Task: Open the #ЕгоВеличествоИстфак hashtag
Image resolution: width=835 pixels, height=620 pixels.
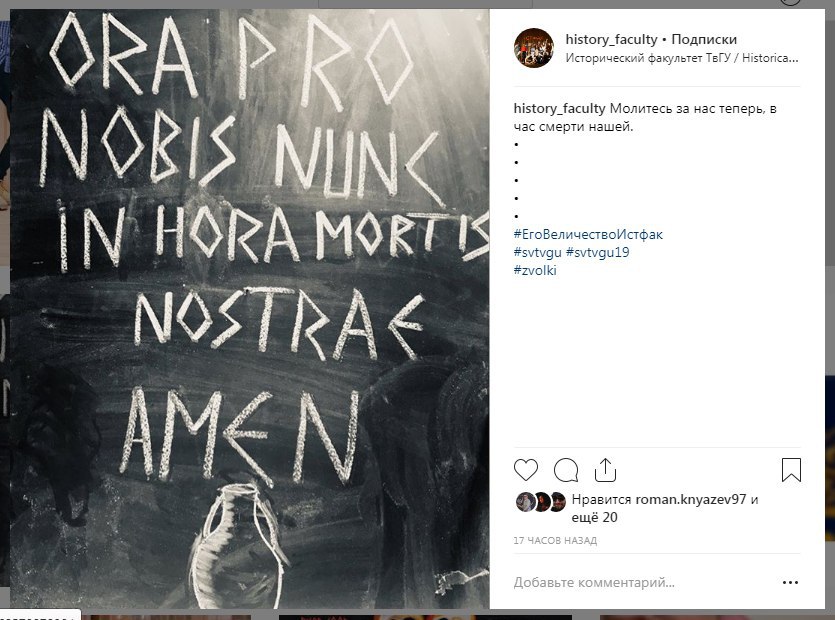Action: (x=588, y=234)
